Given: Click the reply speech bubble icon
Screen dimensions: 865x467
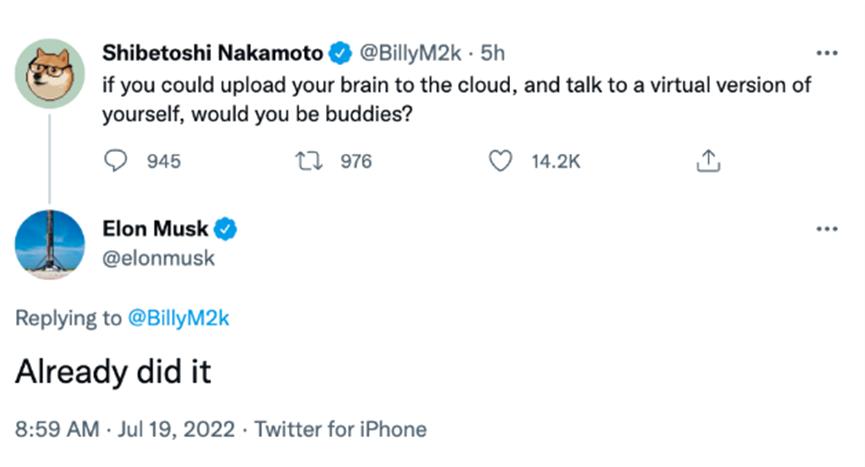Looking at the screenshot, I should [116, 161].
